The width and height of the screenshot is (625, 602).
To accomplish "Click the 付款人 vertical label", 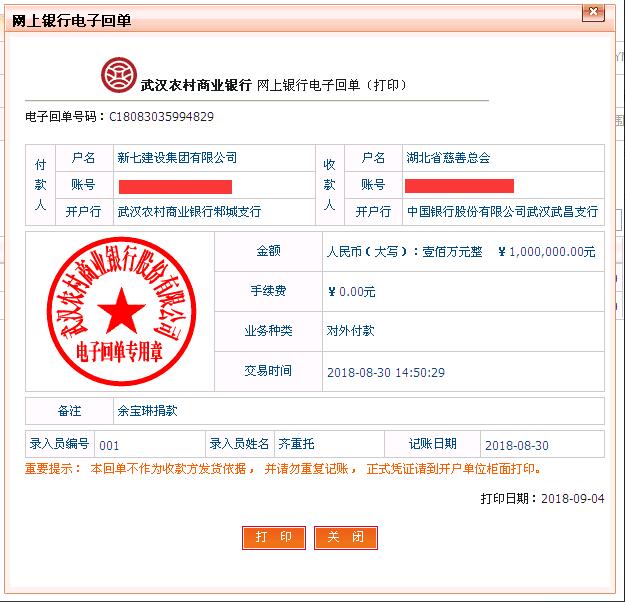I will tap(40, 185).
